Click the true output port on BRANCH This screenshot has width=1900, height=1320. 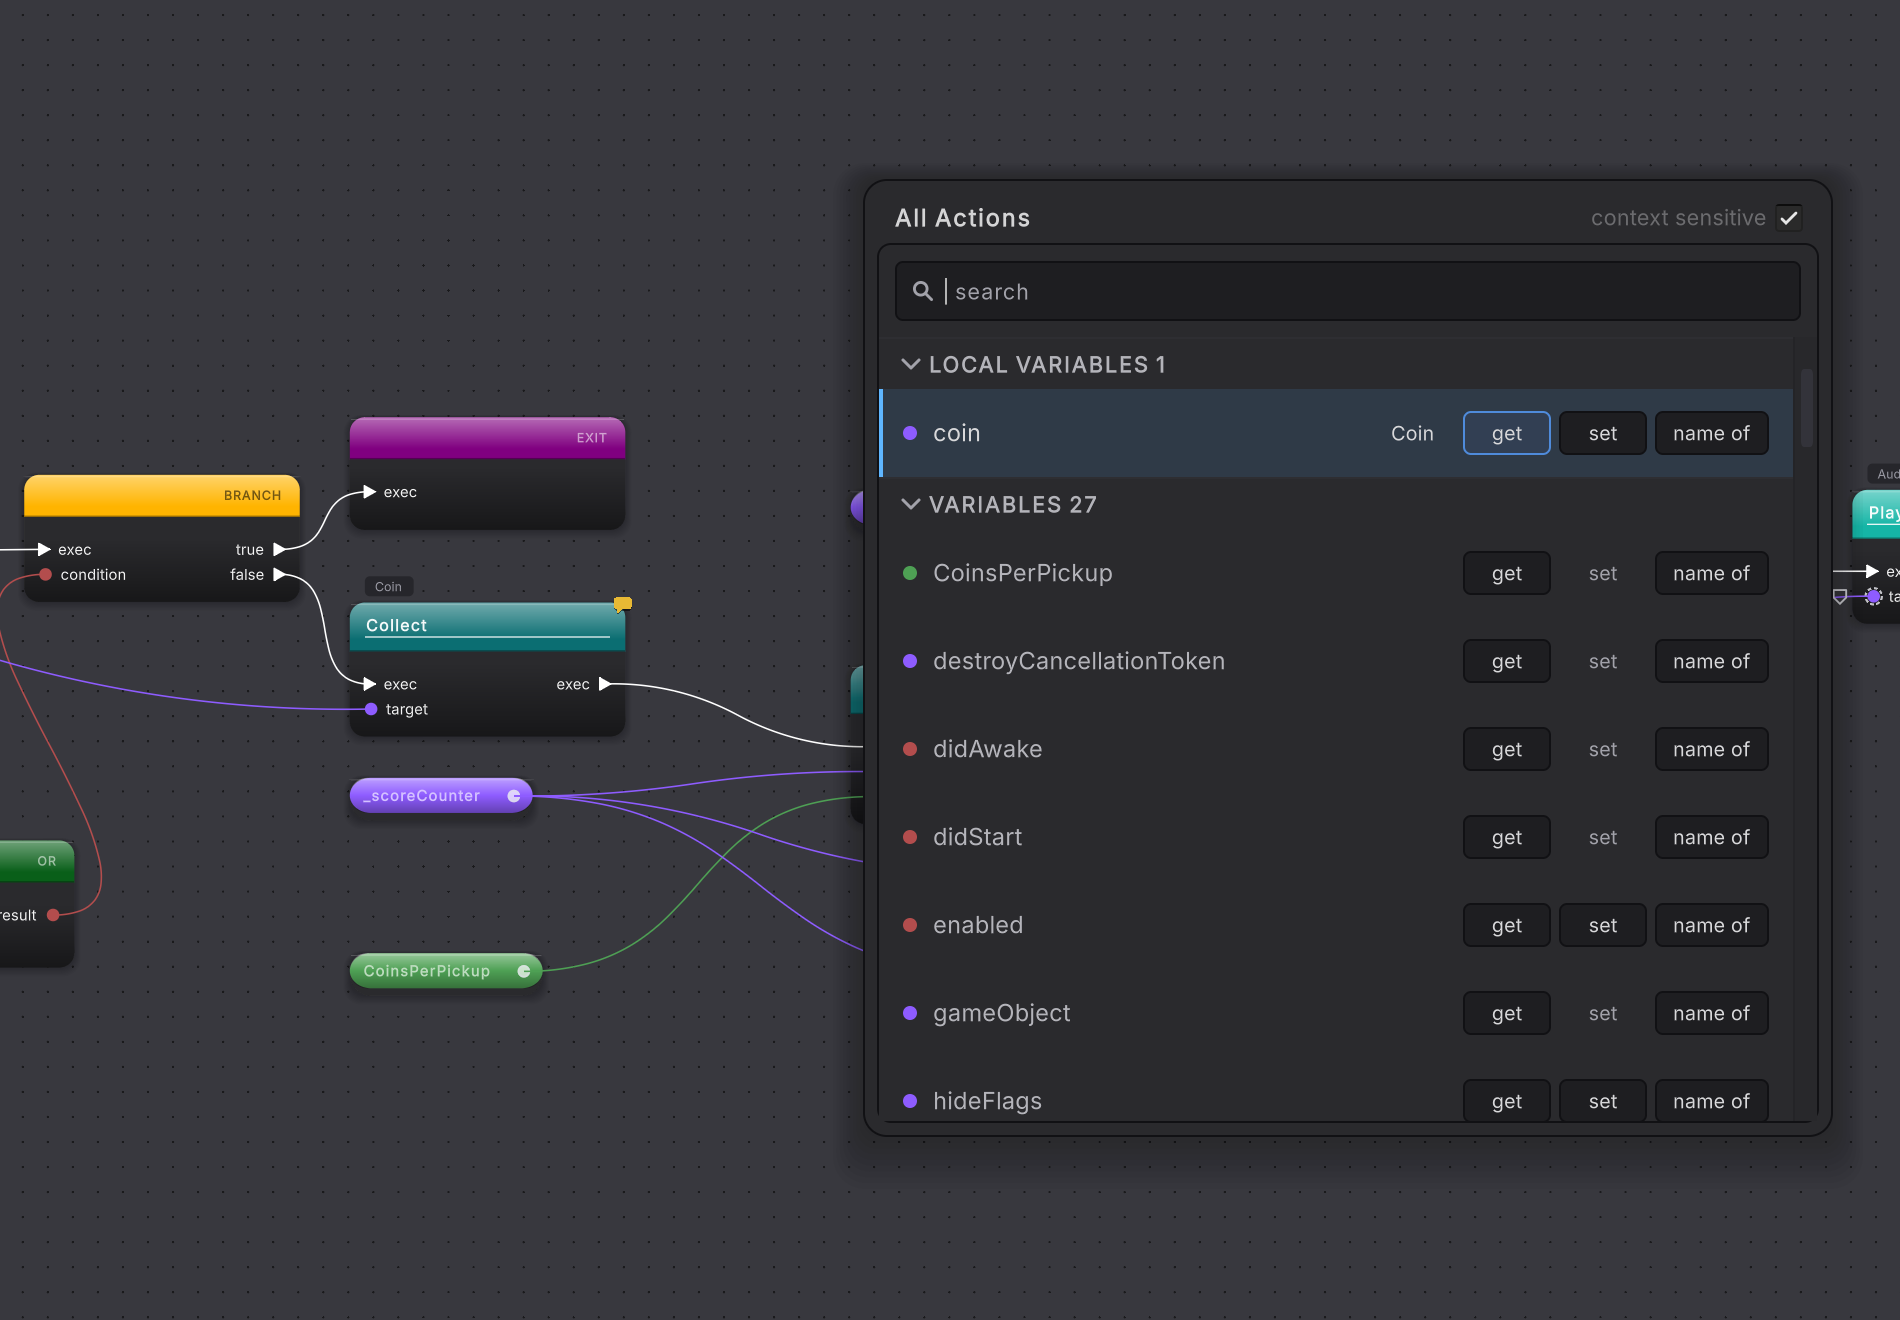pyautogui.click(x=280, y=549)
